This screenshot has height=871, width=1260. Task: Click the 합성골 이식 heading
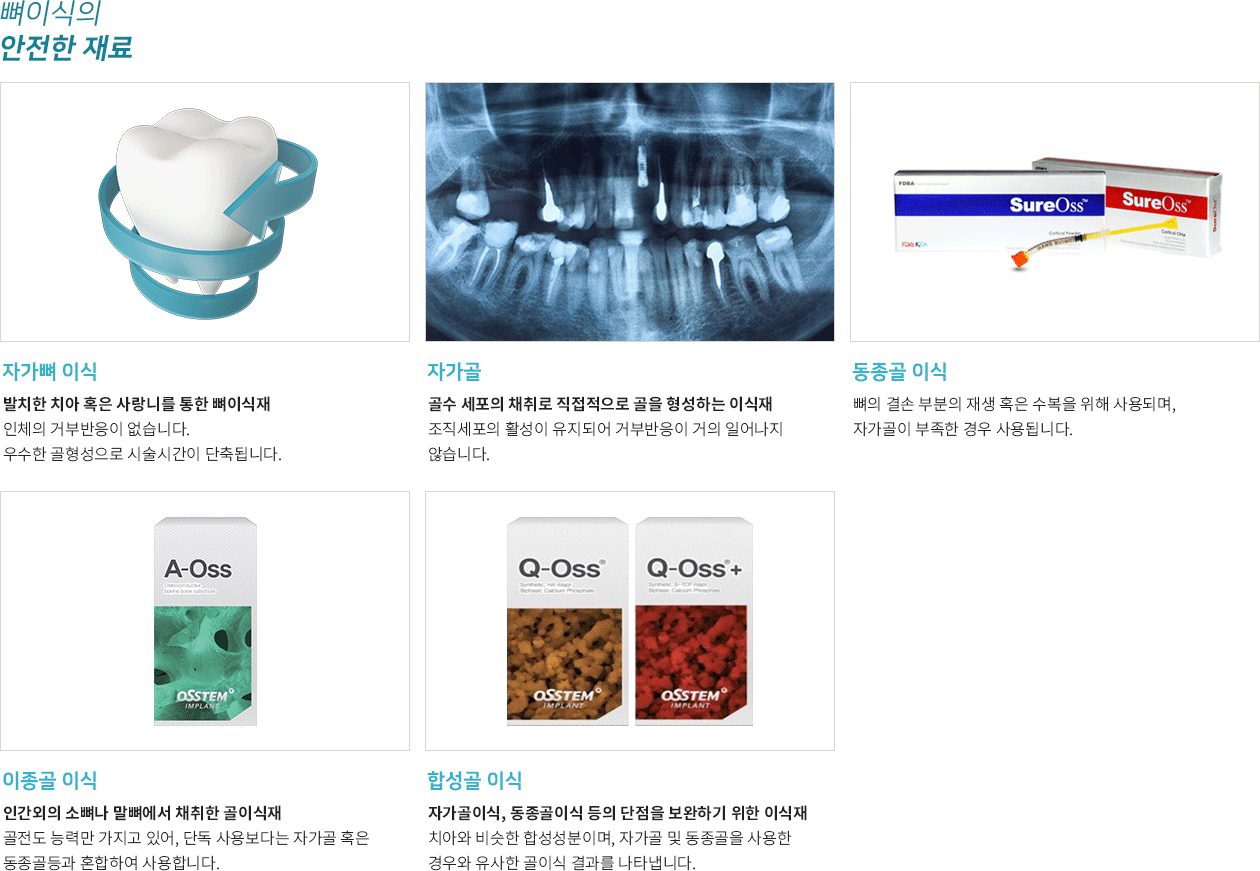(475, 780)
